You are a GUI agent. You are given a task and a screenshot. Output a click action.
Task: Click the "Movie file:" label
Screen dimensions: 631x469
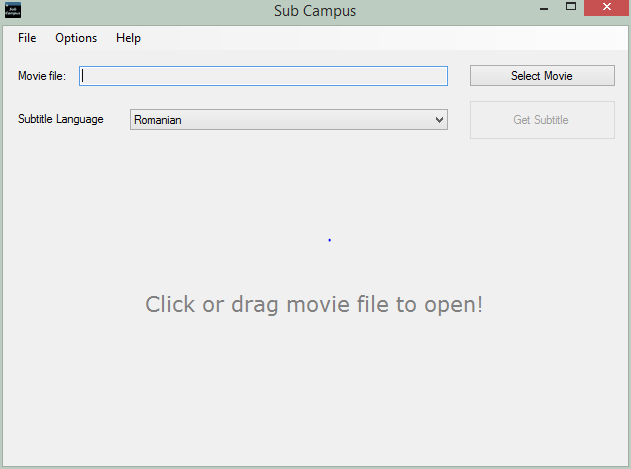click(x=42, y=76)
